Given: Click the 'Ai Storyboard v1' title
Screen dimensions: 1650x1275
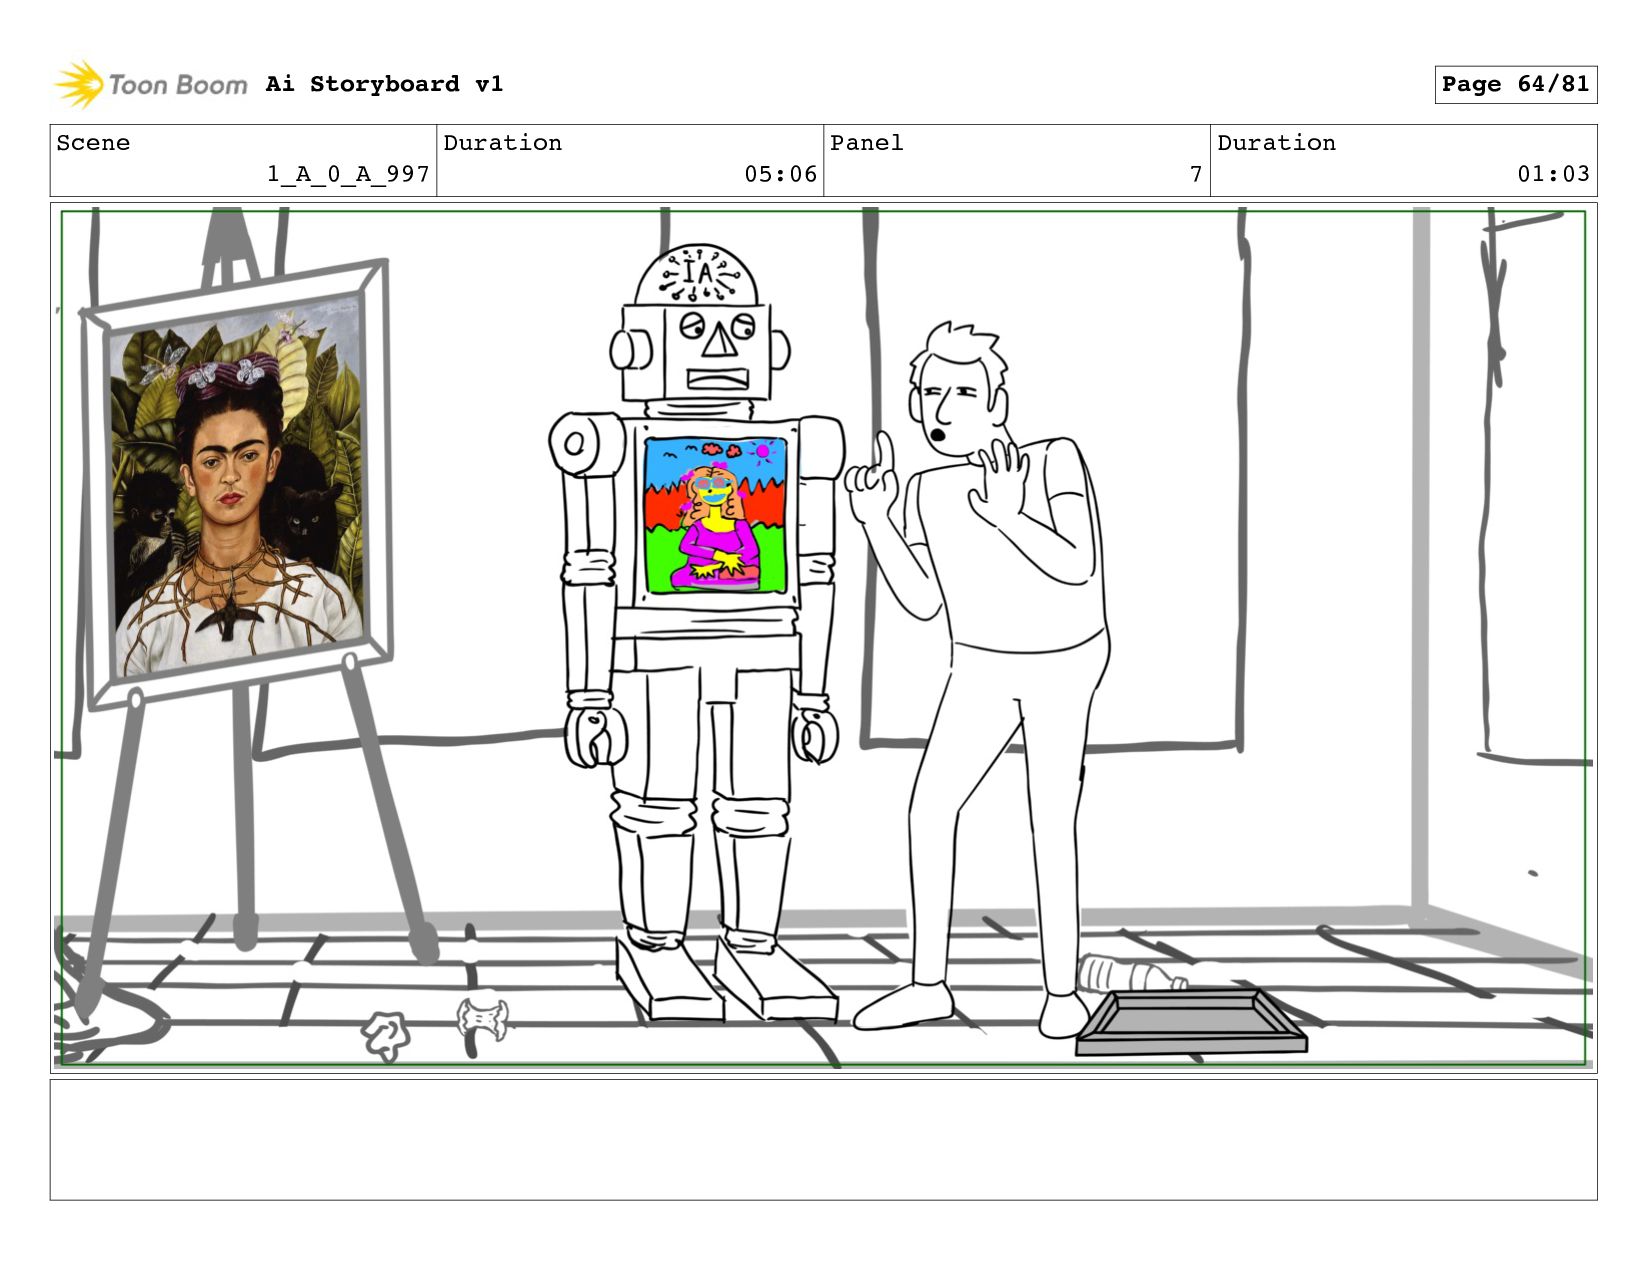Looking at the screenshot, I should pyautogui.click(x=384, y=84).
